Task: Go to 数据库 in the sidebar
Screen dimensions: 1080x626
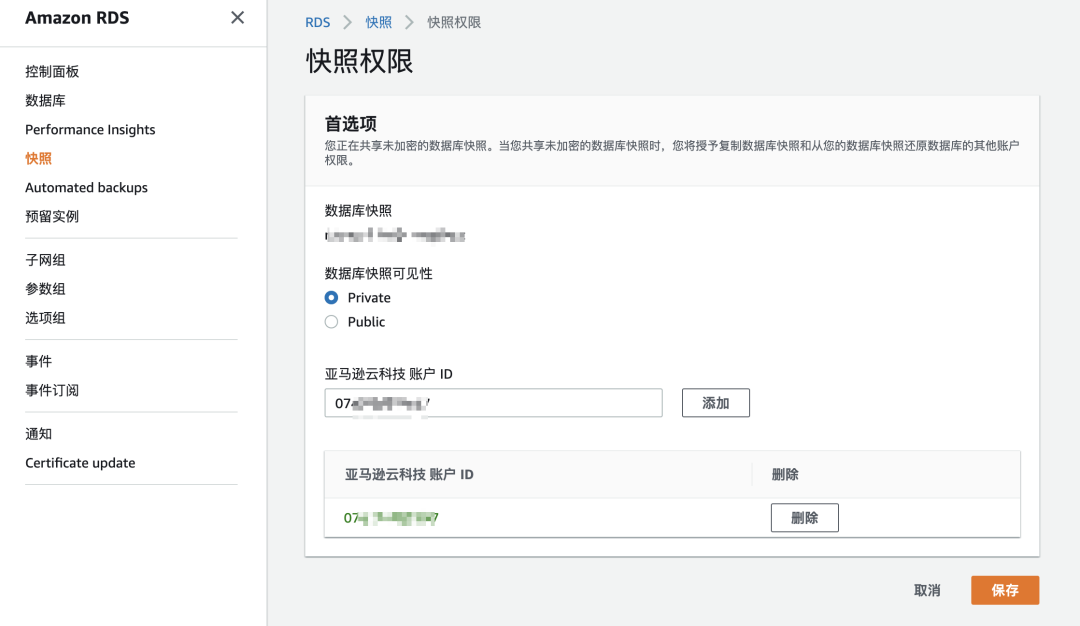Action: [x=45, y=101]
